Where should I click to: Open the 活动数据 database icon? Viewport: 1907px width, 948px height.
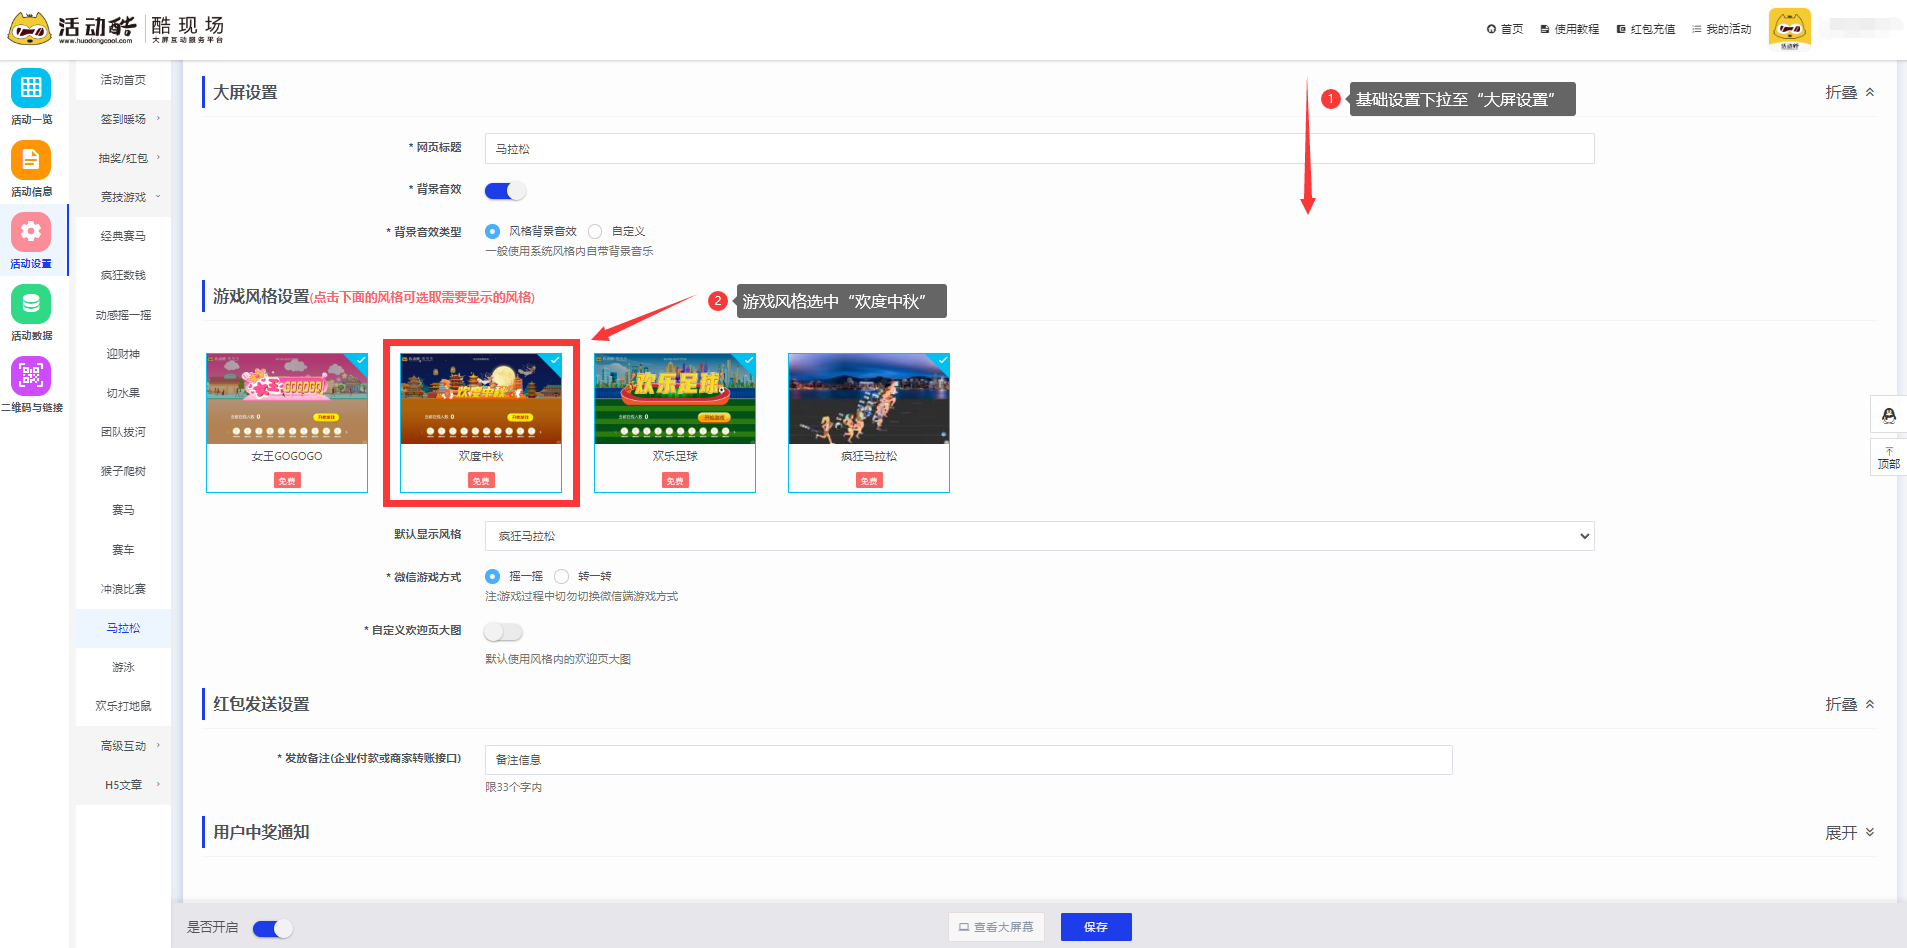31,304
